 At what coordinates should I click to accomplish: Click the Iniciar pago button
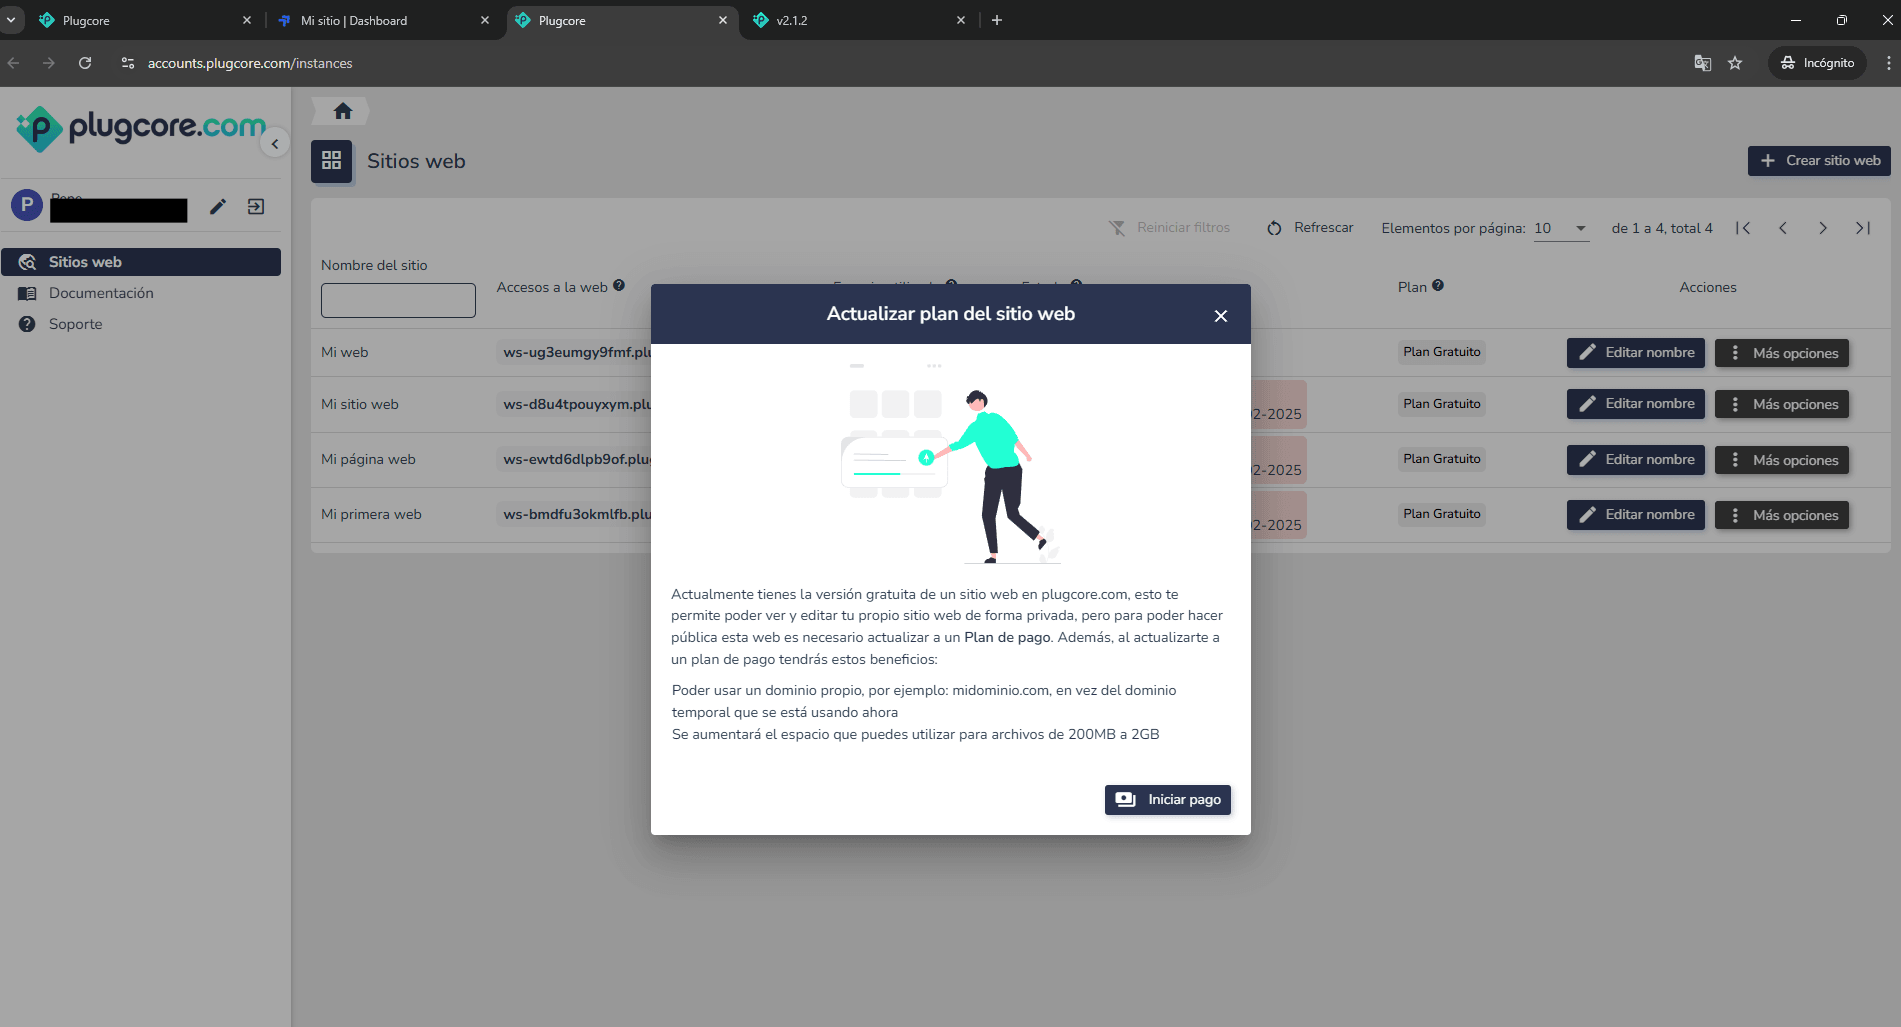(1167, 800)
